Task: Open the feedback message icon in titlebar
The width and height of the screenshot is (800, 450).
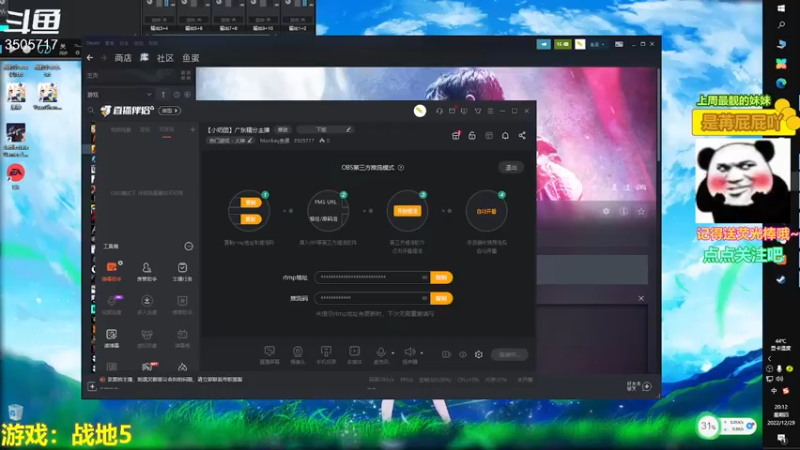Action: click(x=464, y=111)
